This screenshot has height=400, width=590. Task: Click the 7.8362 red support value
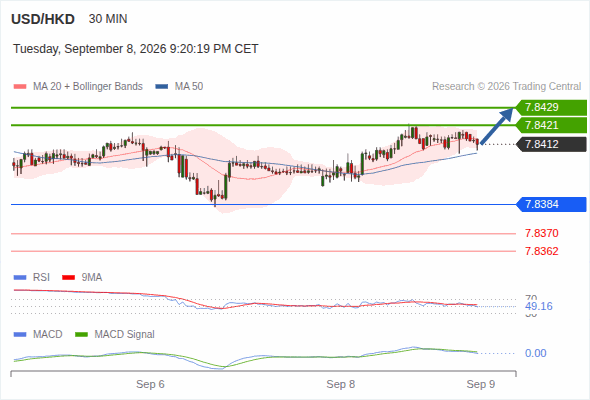click(541, 251)
